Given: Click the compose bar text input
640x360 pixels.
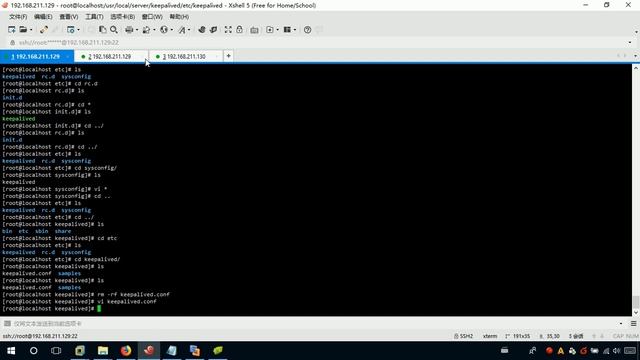Looking at the screenshot, I should (x=314, y=324).
